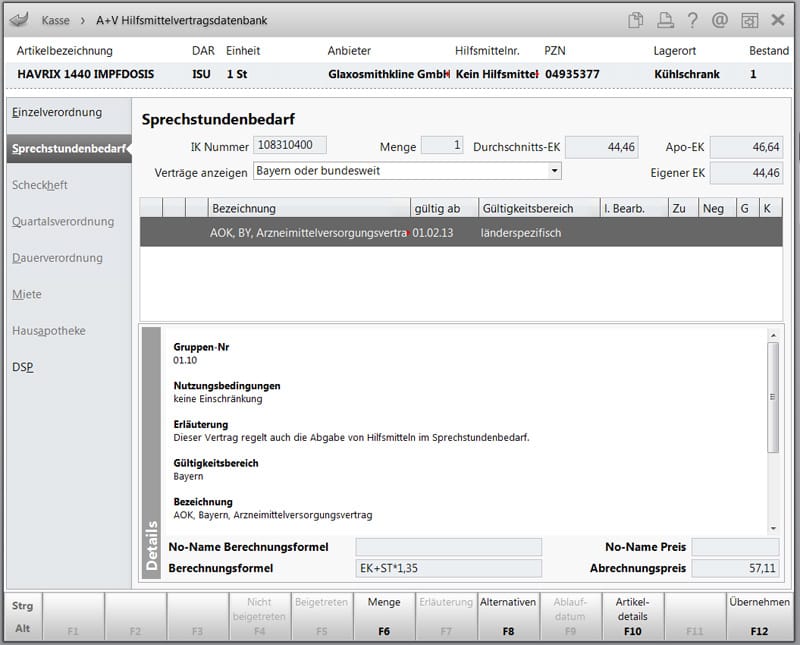Click the back arrow icon
Viewport: 800px width, 645px height.
coord(19,20)
